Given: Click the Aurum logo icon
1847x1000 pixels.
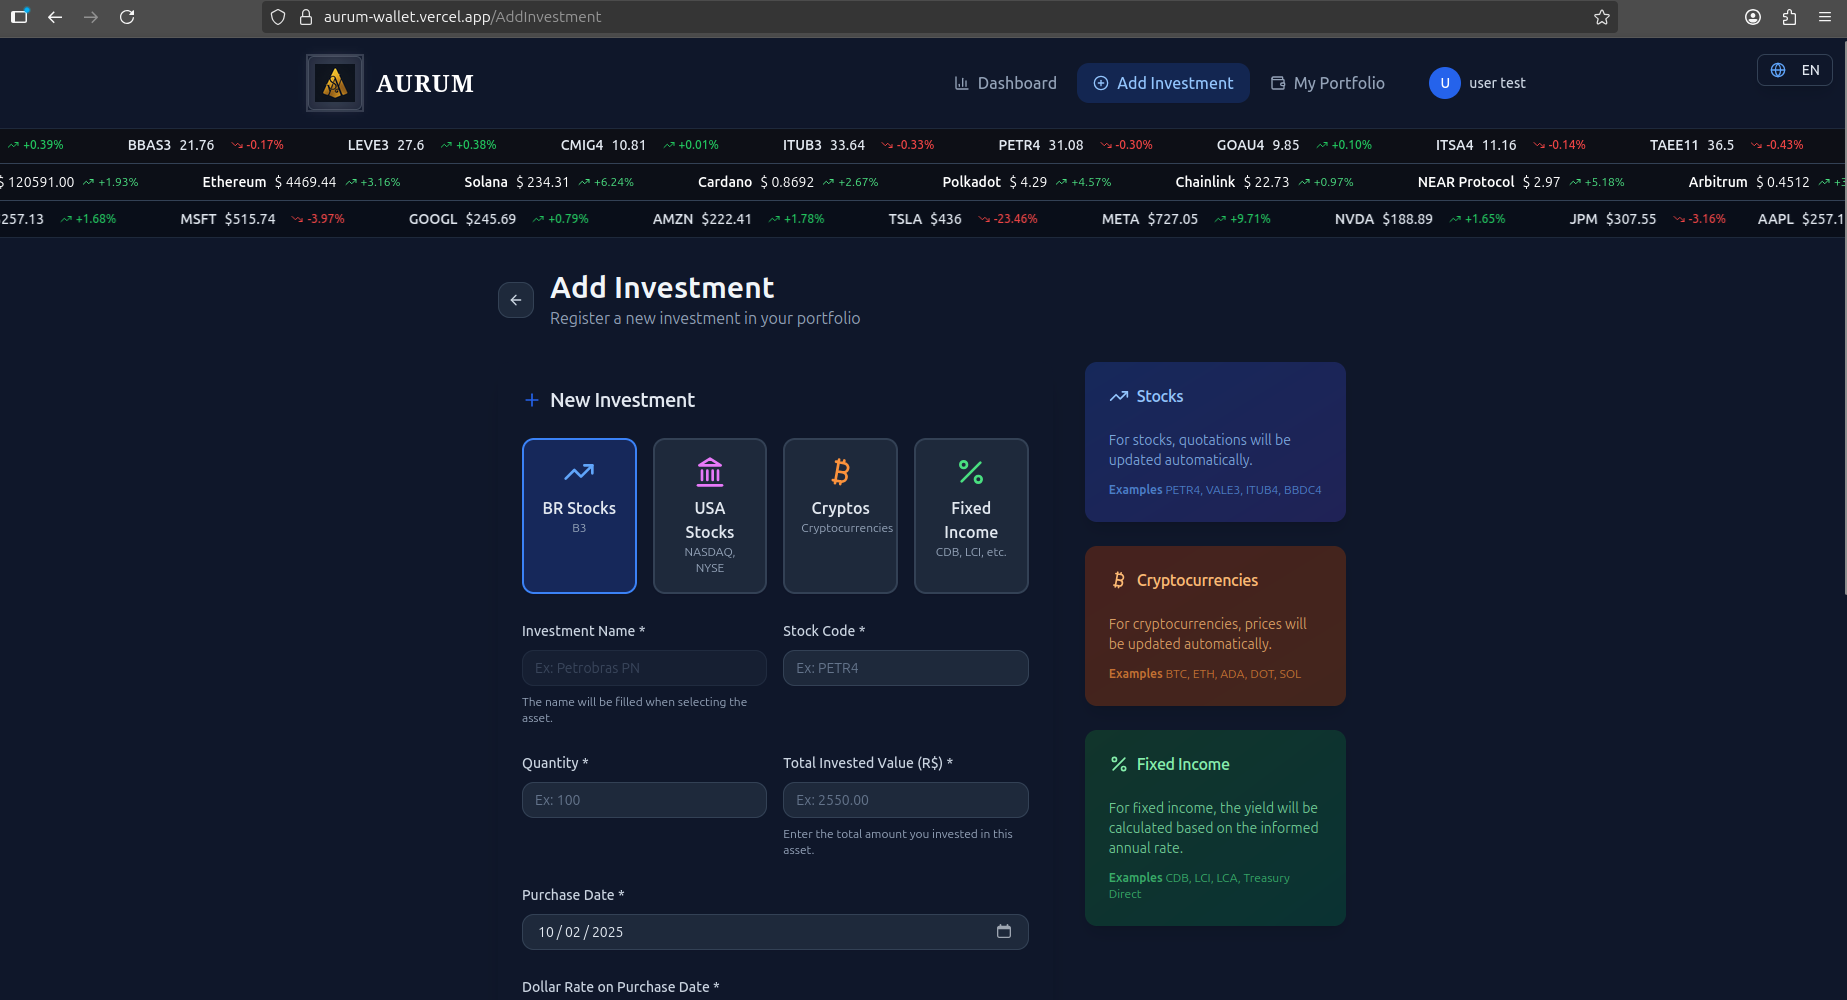Looking at the screenshot, I should tap(335, 83).
